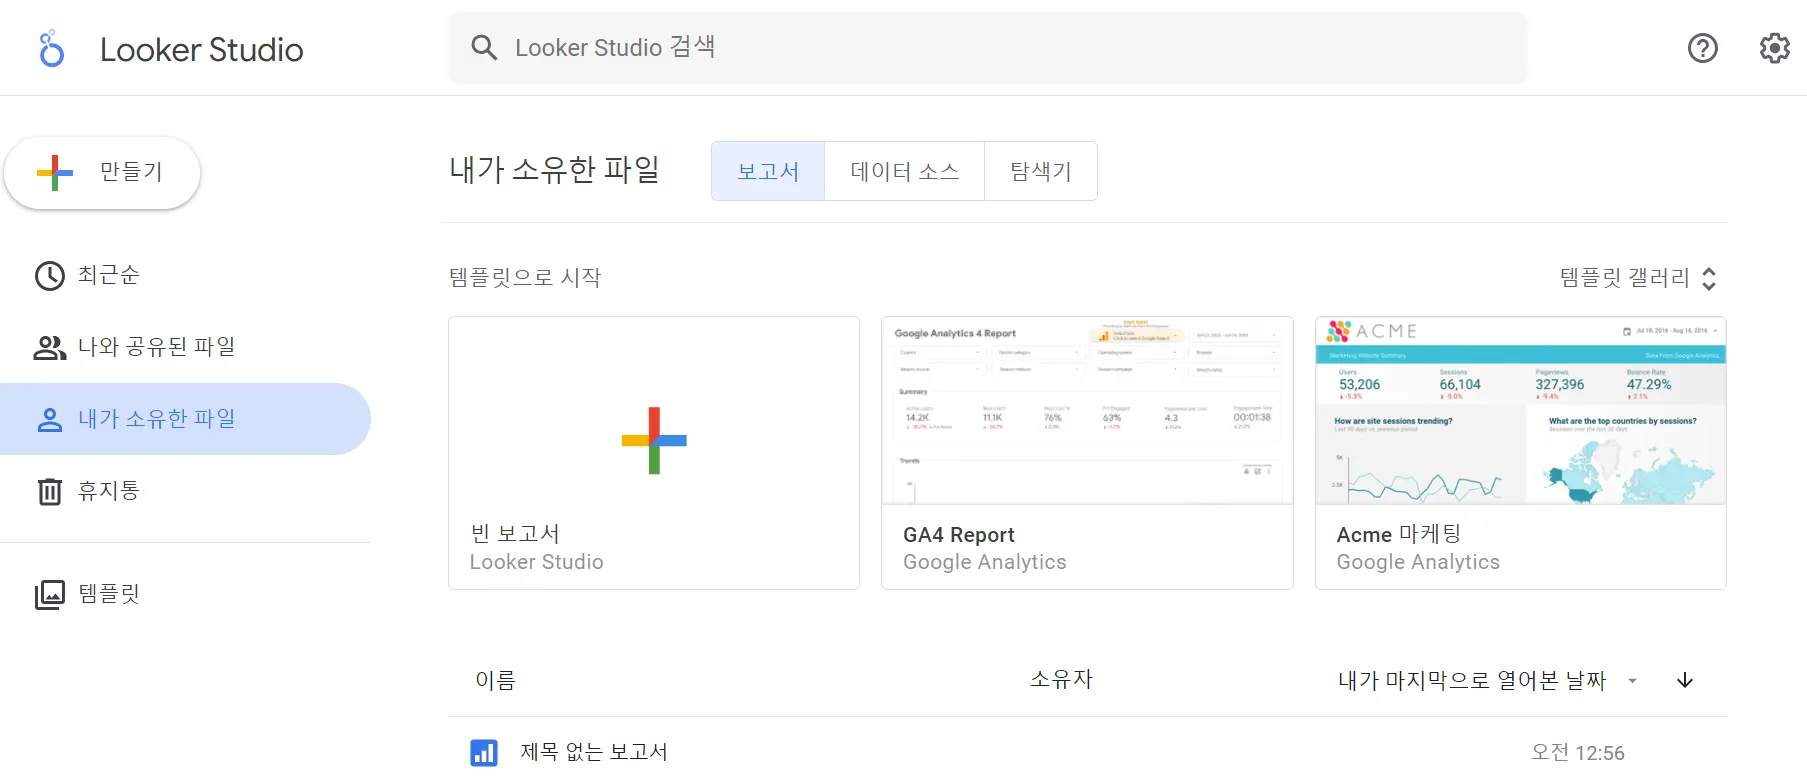Toggle the sort direction arrow
This screenshot has height=777, width=1807.
click(1685, 680)
